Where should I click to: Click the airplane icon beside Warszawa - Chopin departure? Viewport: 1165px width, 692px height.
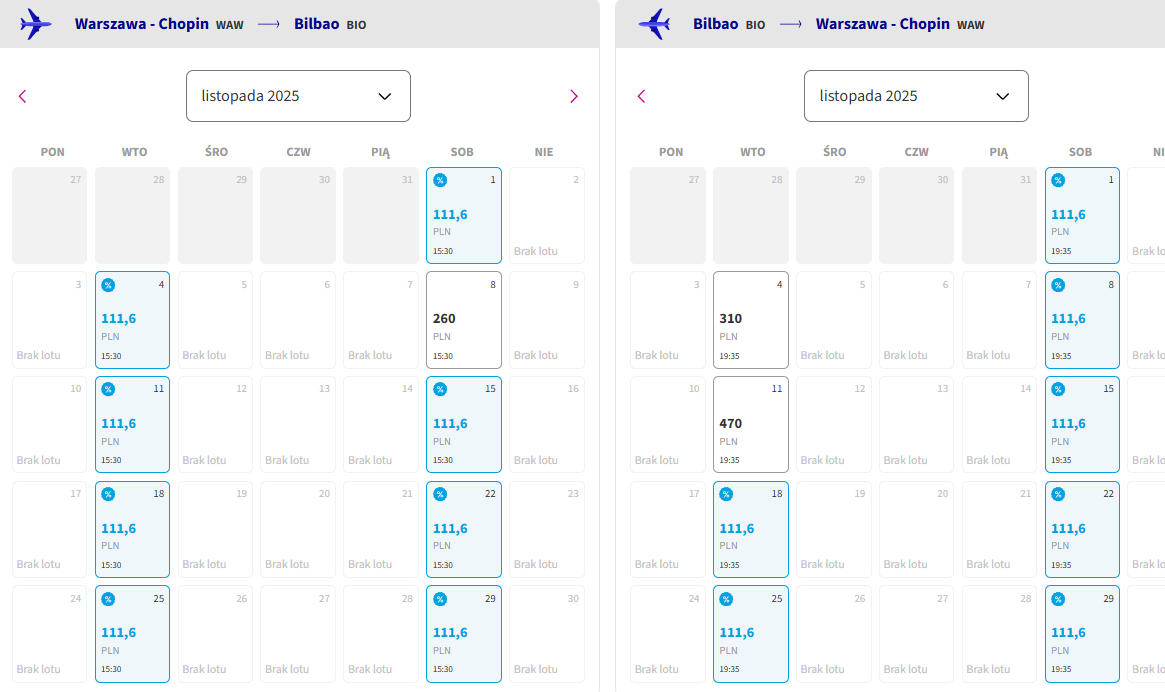[36, 24]
